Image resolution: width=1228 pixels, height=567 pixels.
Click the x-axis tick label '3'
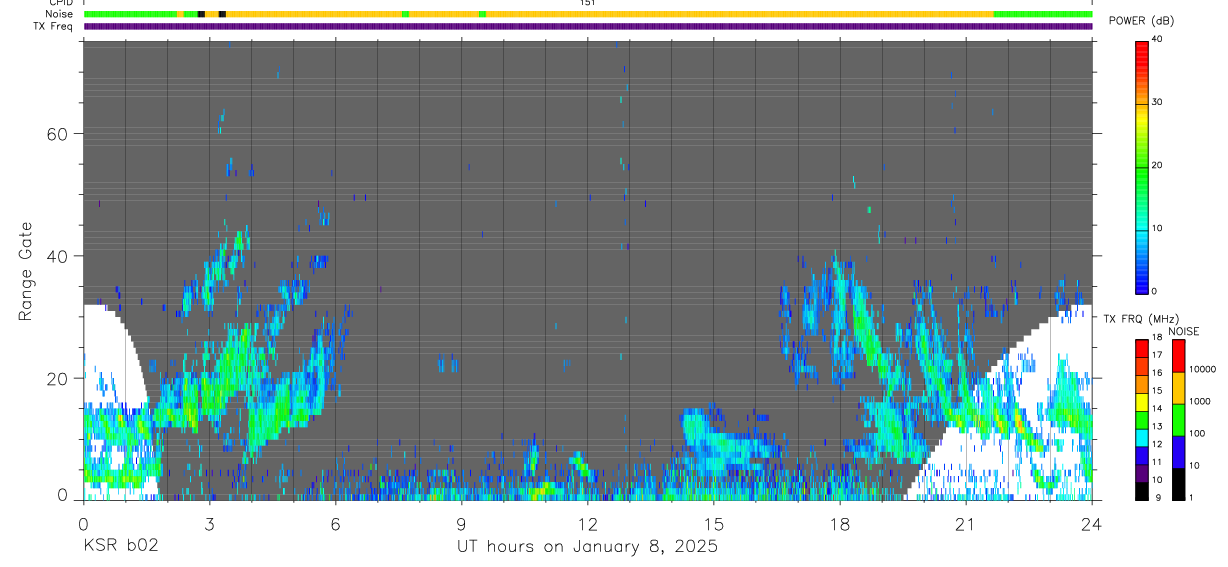click(209, 523)
